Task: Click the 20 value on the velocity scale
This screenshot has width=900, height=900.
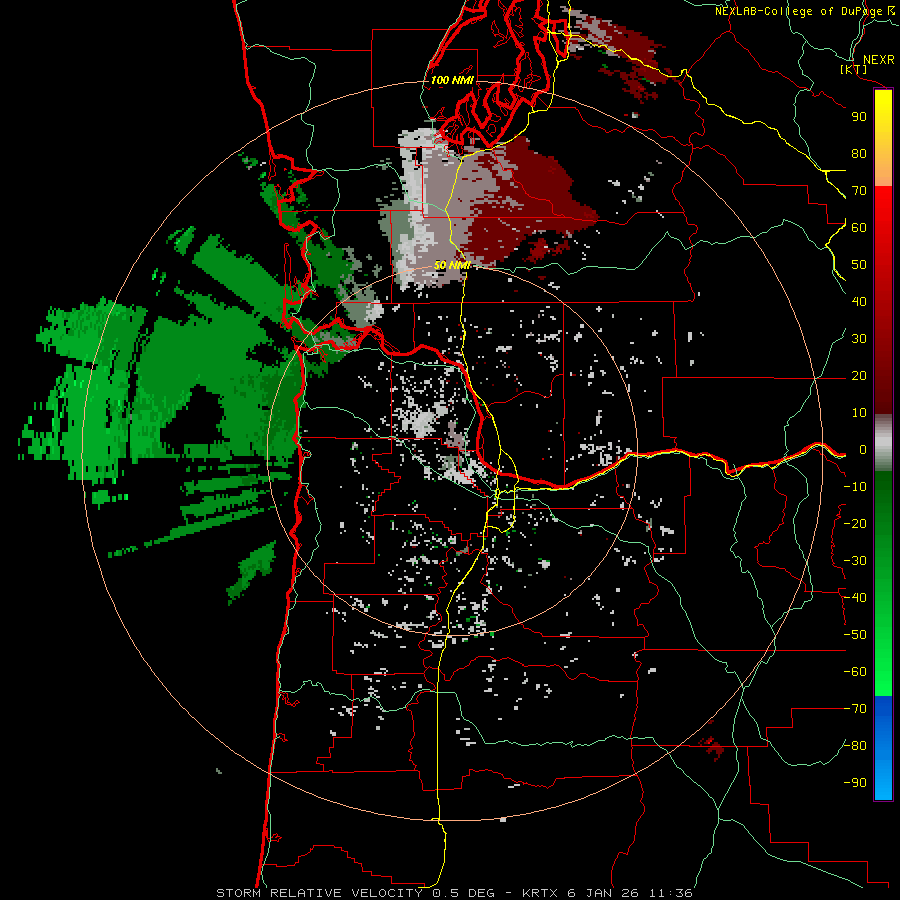Action: tap(859, 375)
